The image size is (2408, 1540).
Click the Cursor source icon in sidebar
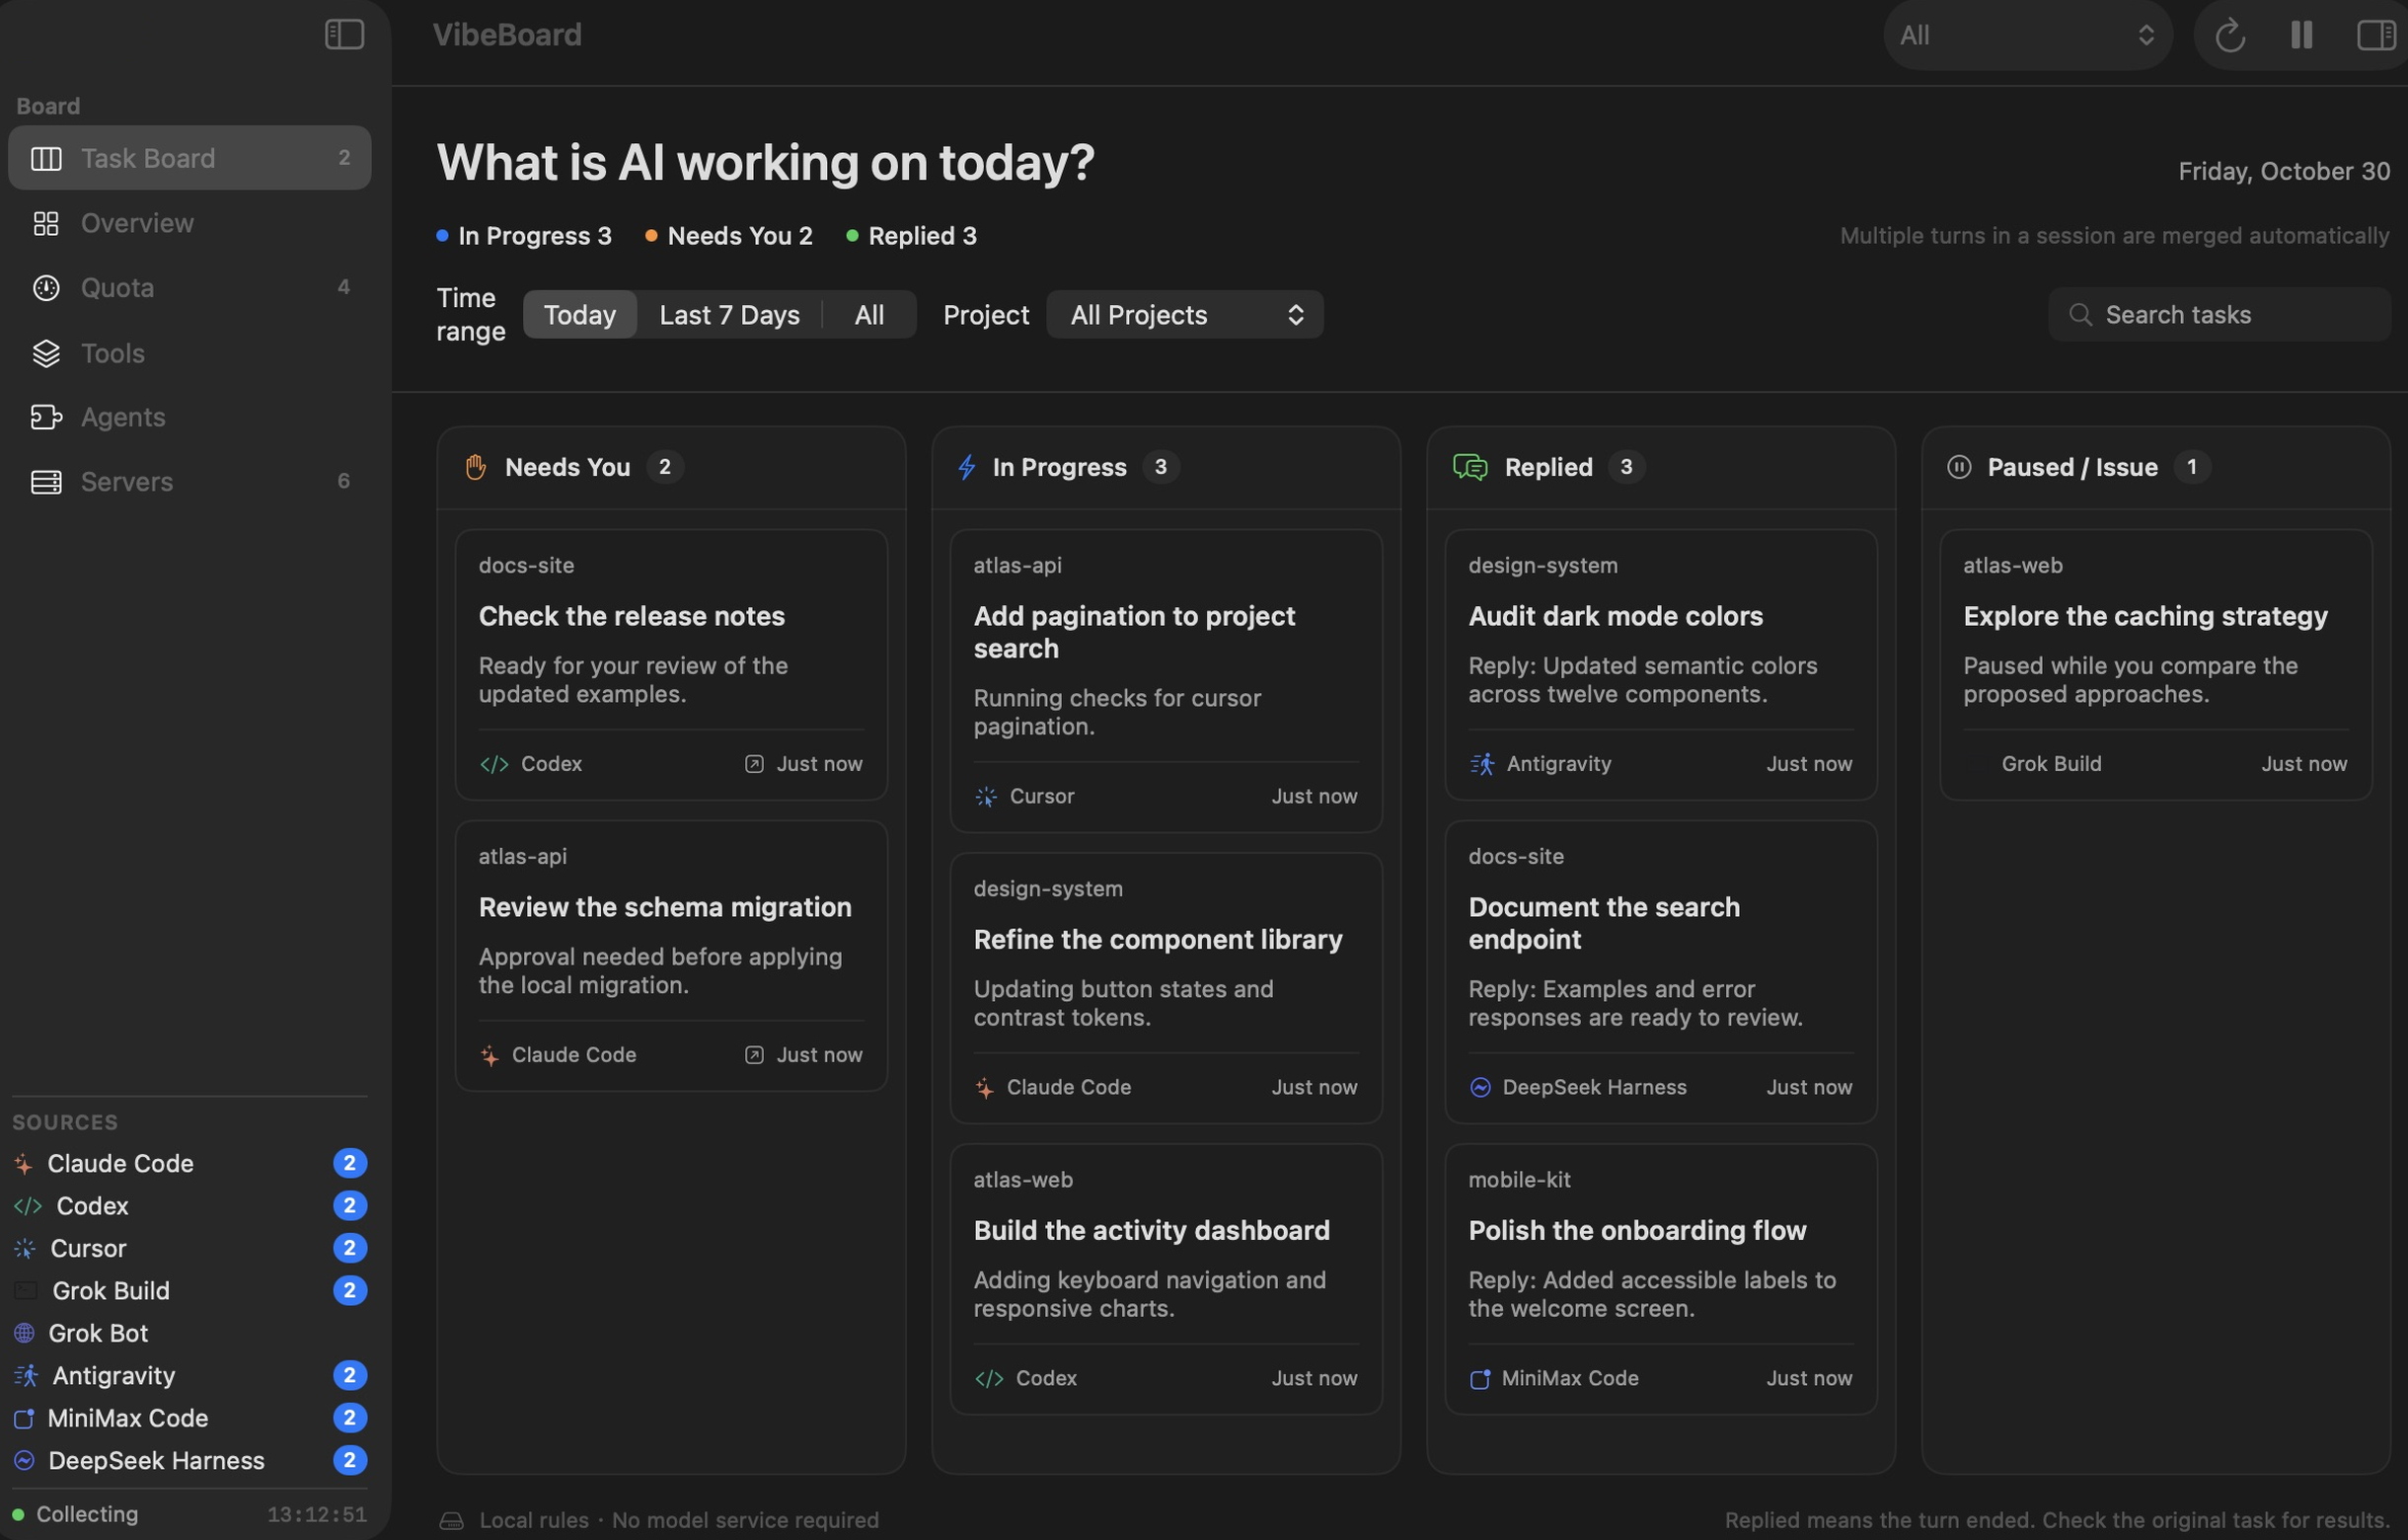(24, 1248)
